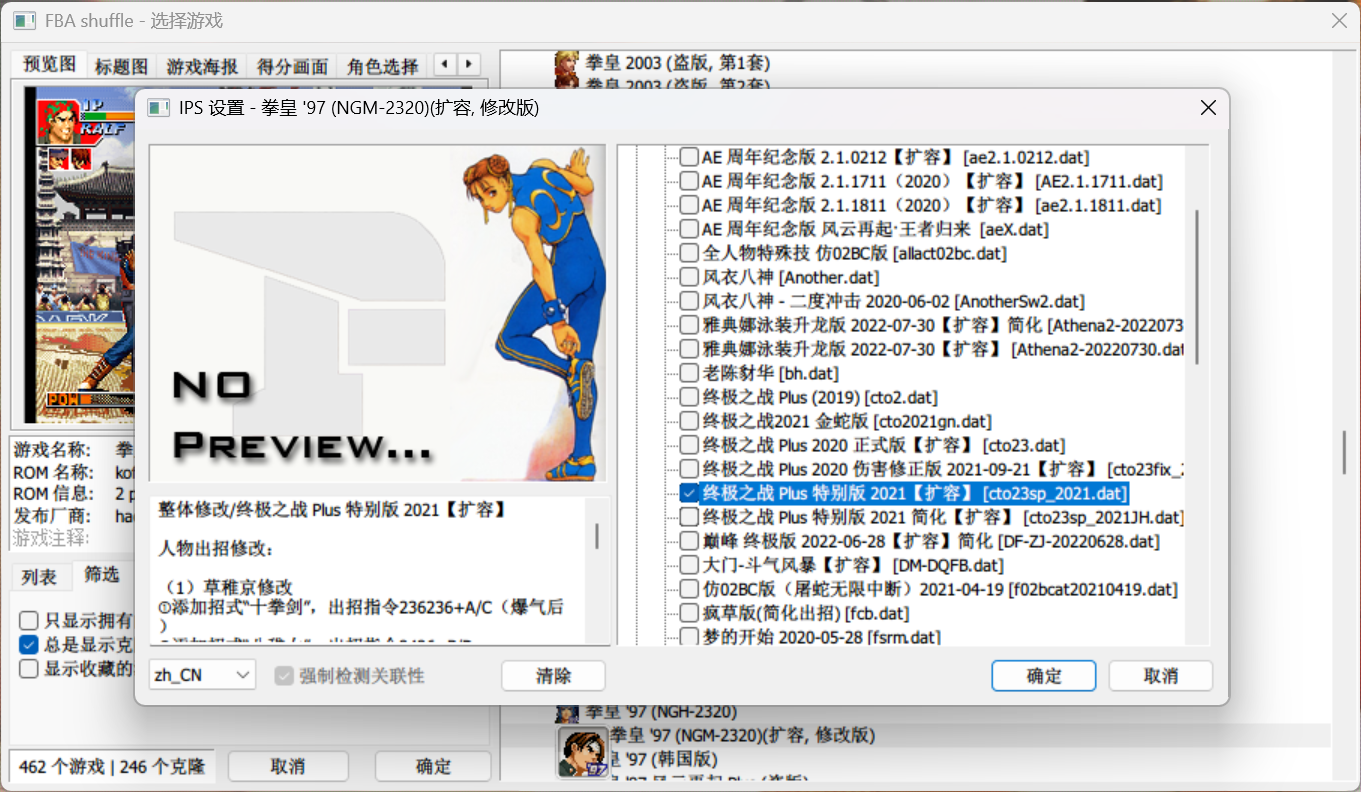This screenshot has width=1361, height=792.
Task: Uncheck 终极之战 Plus 特别版 2021 [cto23sp_2021.dat]
Action: (x=689, y=493)
